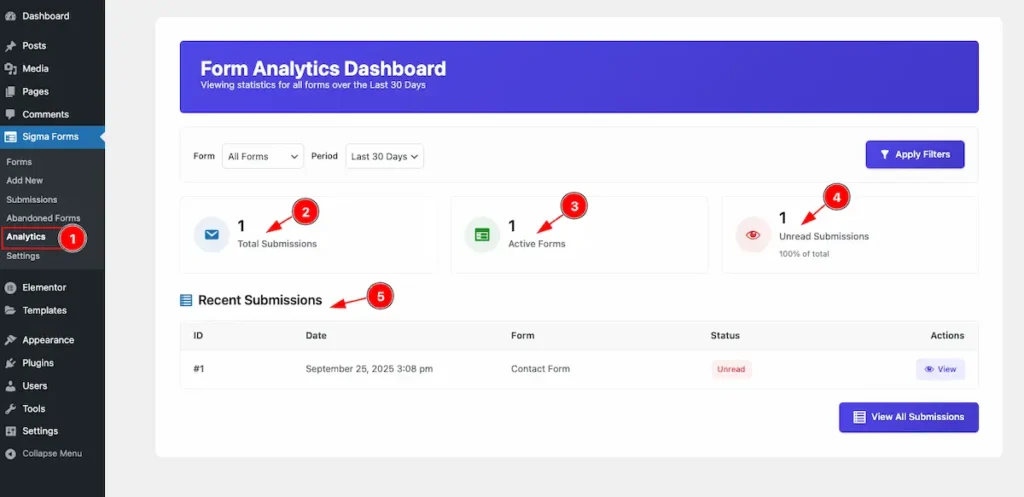Open Forms submenu item
Screen dimensions: 1024x497
pos(19,162)
